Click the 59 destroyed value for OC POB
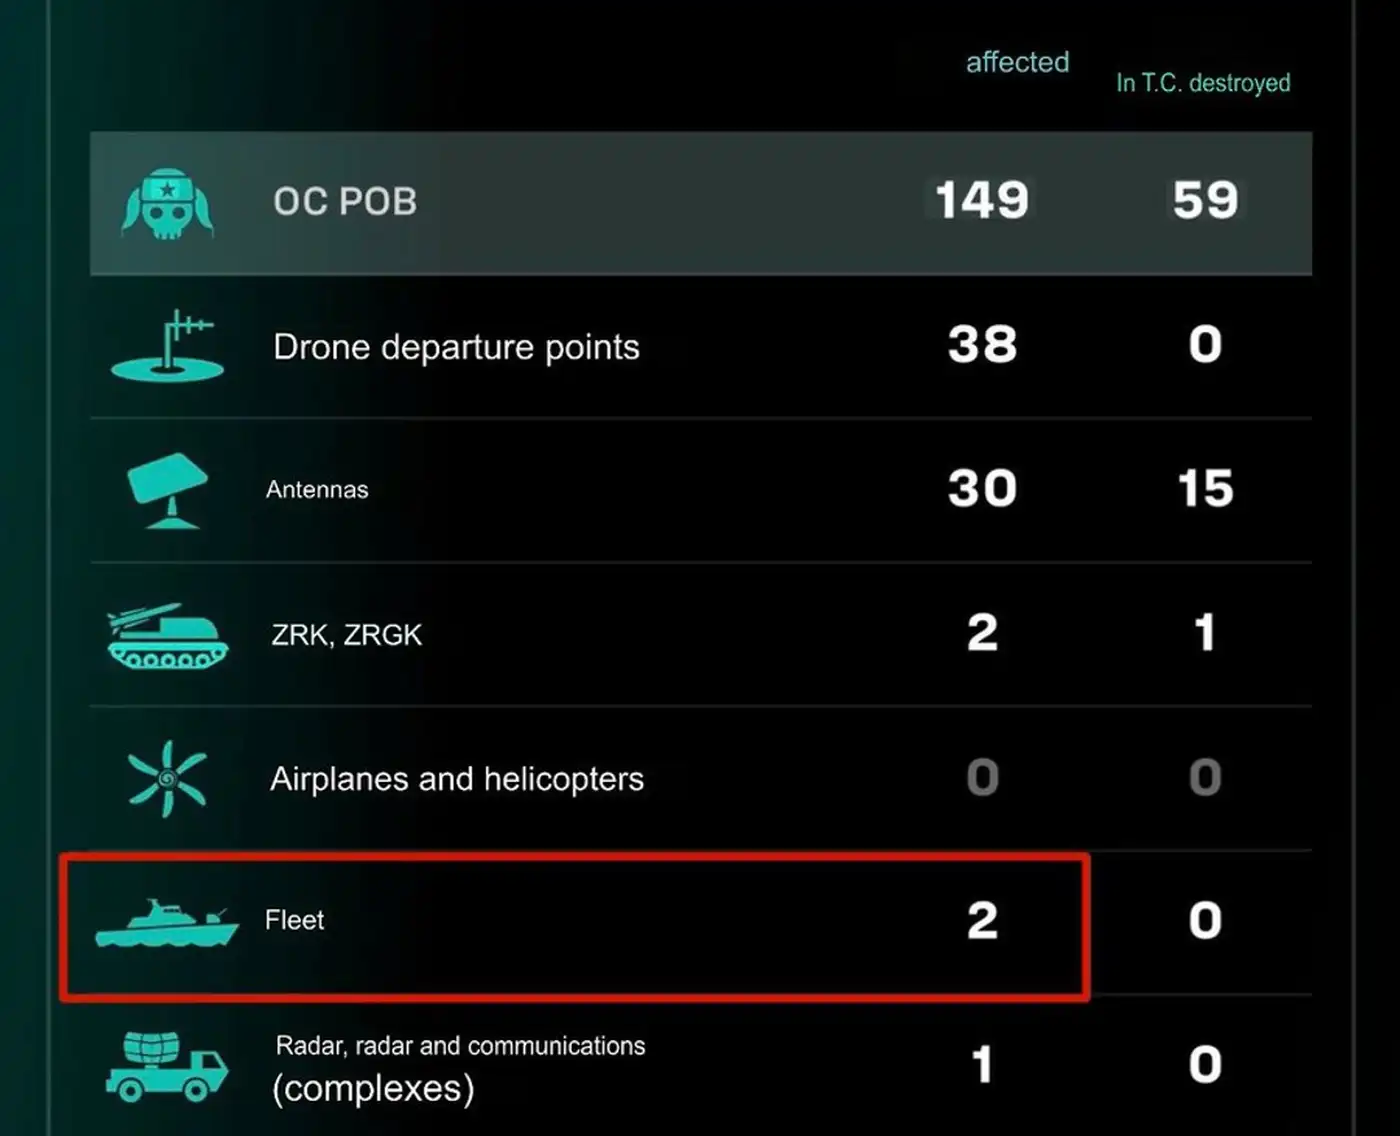This screenshot has width=1400, height=1136. click(1205, 200)
